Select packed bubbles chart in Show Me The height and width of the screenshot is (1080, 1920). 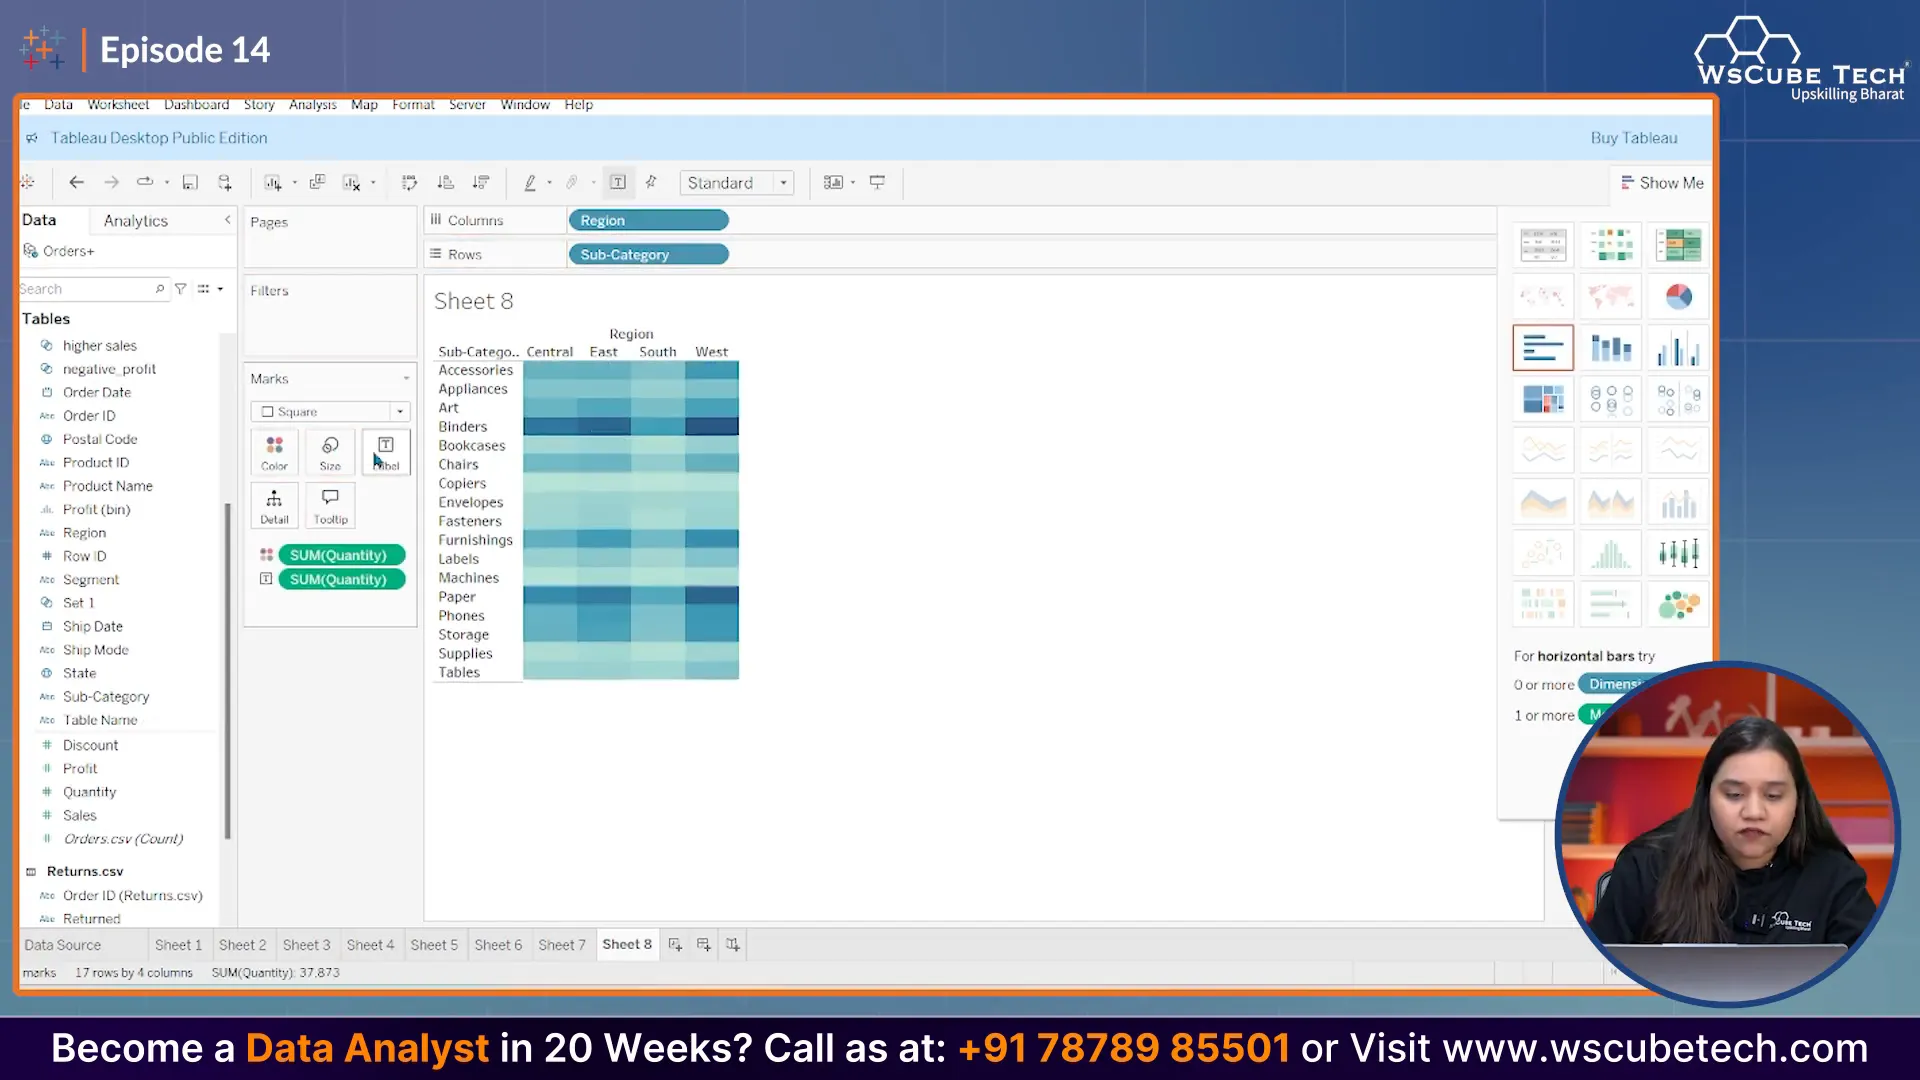click(x=1679, y=604)
